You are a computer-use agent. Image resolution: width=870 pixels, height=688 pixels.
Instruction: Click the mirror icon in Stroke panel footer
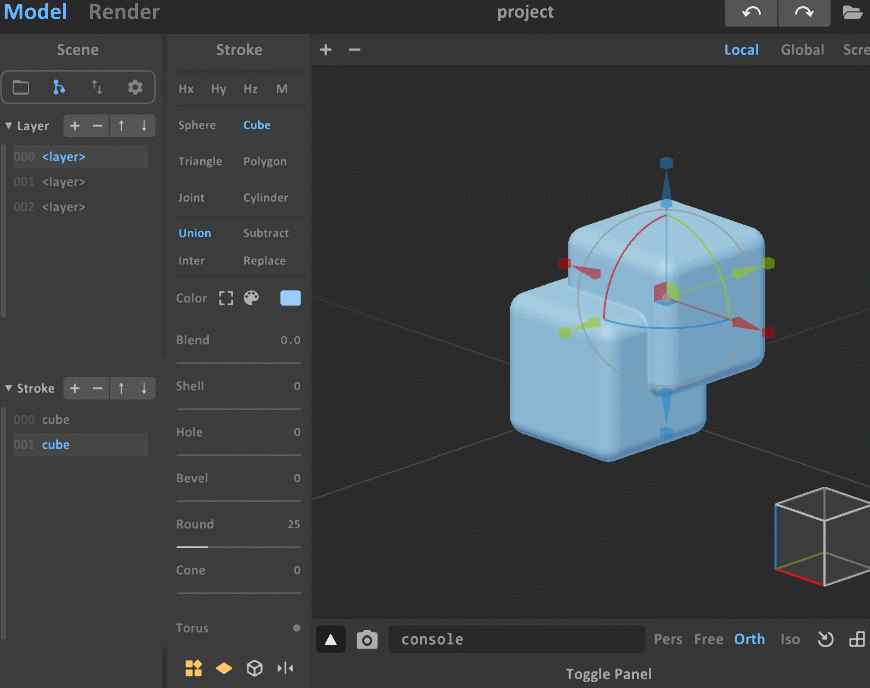point(285,668)
